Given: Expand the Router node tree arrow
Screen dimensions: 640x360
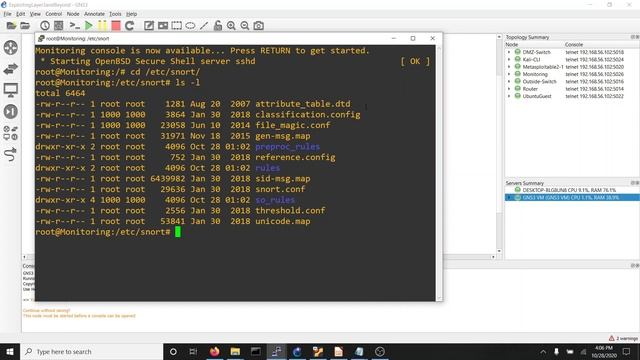Looking at the screenshot, I should tap(509, 89).
